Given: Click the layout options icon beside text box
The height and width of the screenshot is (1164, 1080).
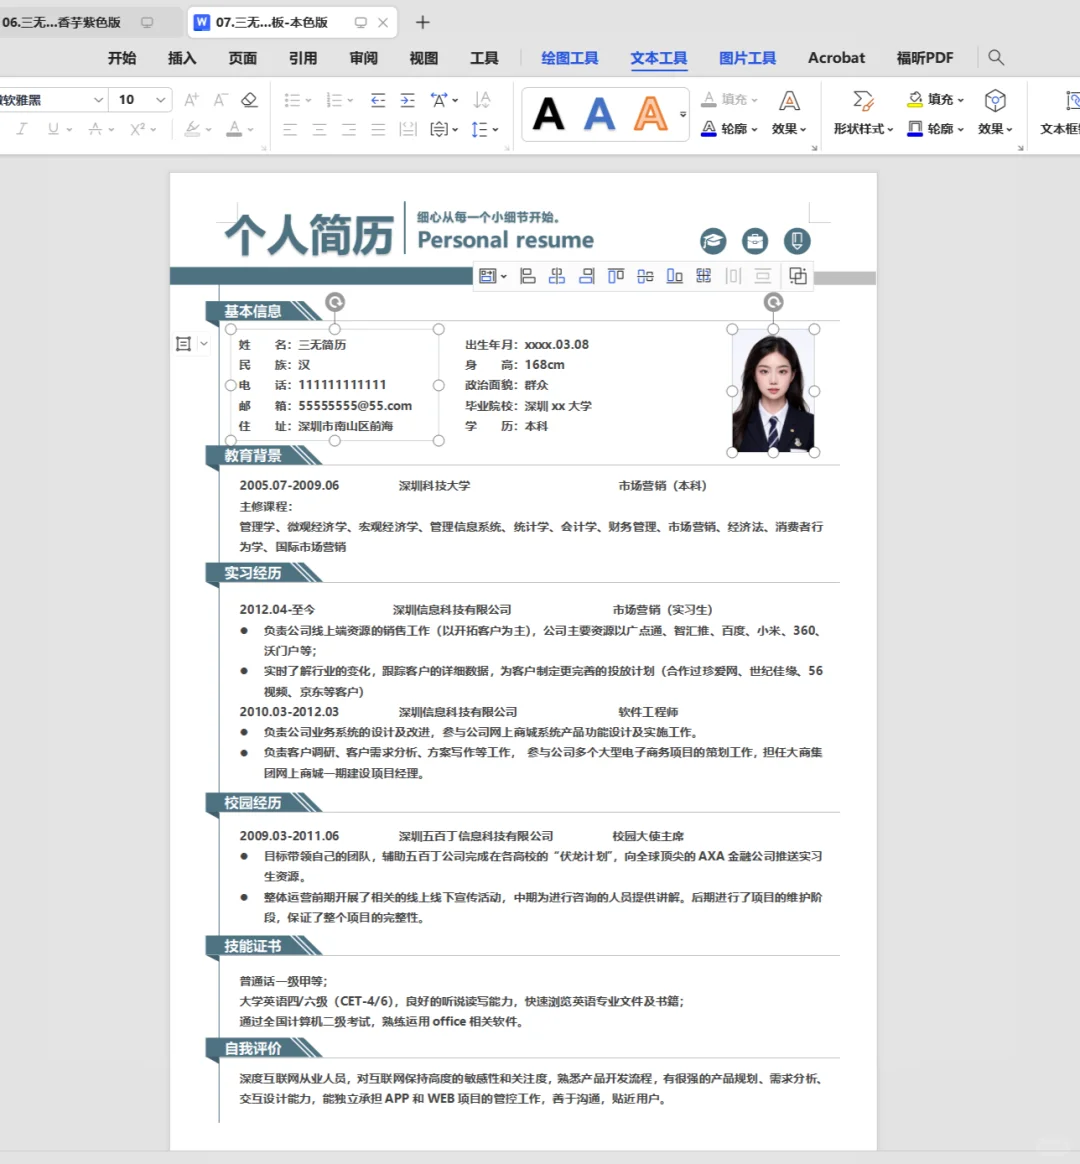Looking at the screenshot, I should pos(183,344).
